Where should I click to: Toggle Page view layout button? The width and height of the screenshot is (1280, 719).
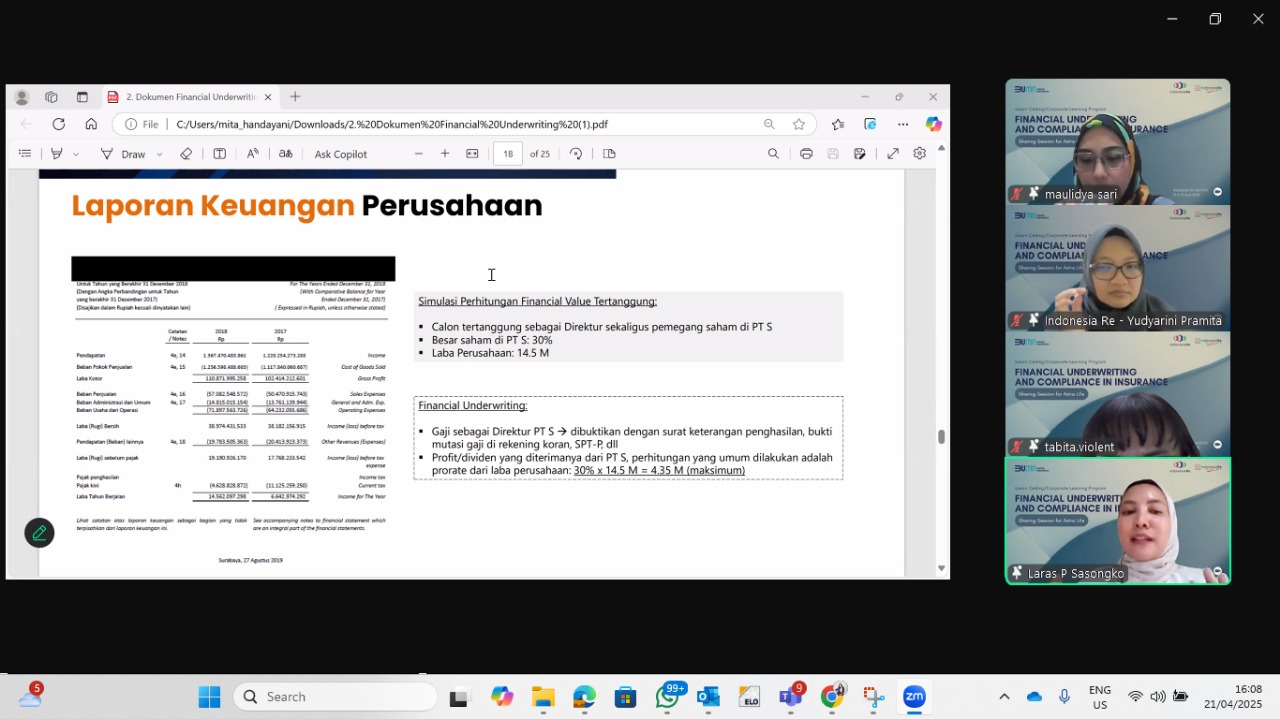pyautogui.click(x=609, y=154)
